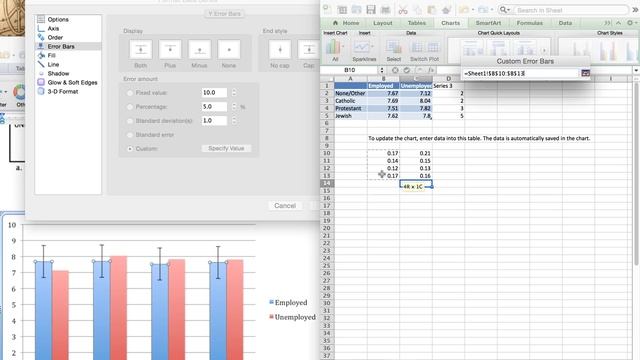640x360 pixels.
Task: Switch to the Formulas ribbon tab
Action: coord(530,23)
